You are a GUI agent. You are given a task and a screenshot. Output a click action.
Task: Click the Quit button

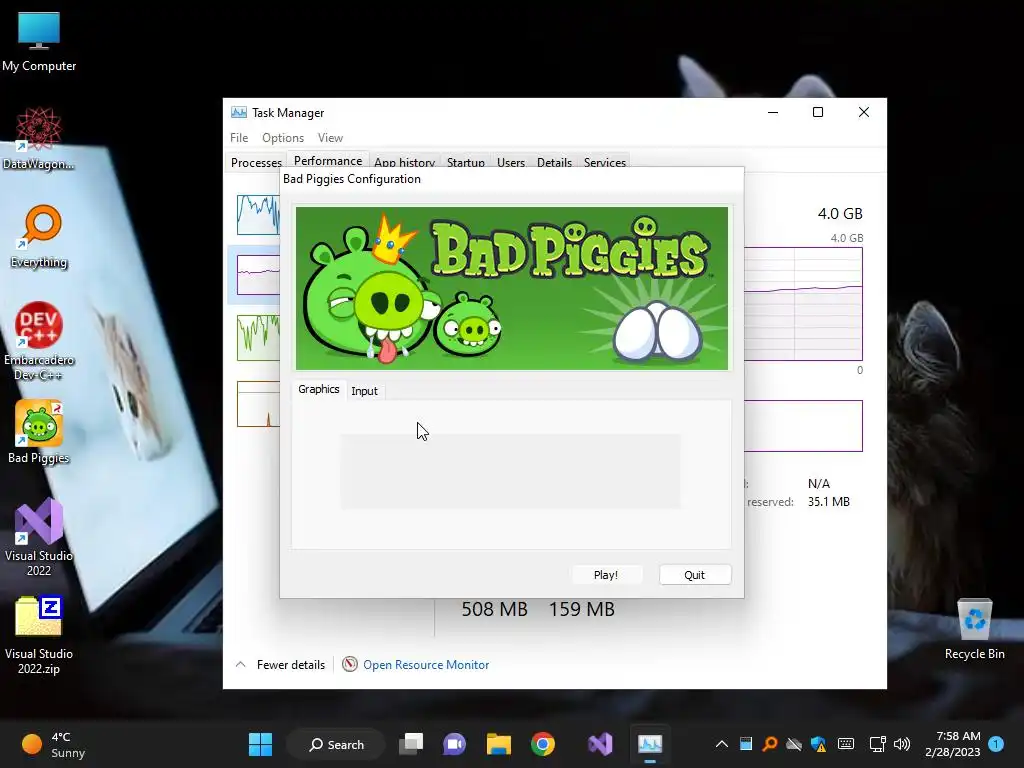tap(695, 575)
